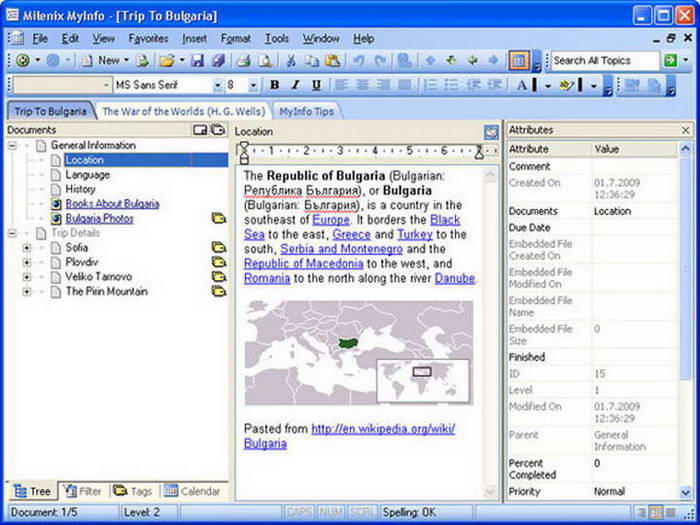Close the Attributes panel
The height and width of the screenshot is (525, 700).
tap(686, 130)
